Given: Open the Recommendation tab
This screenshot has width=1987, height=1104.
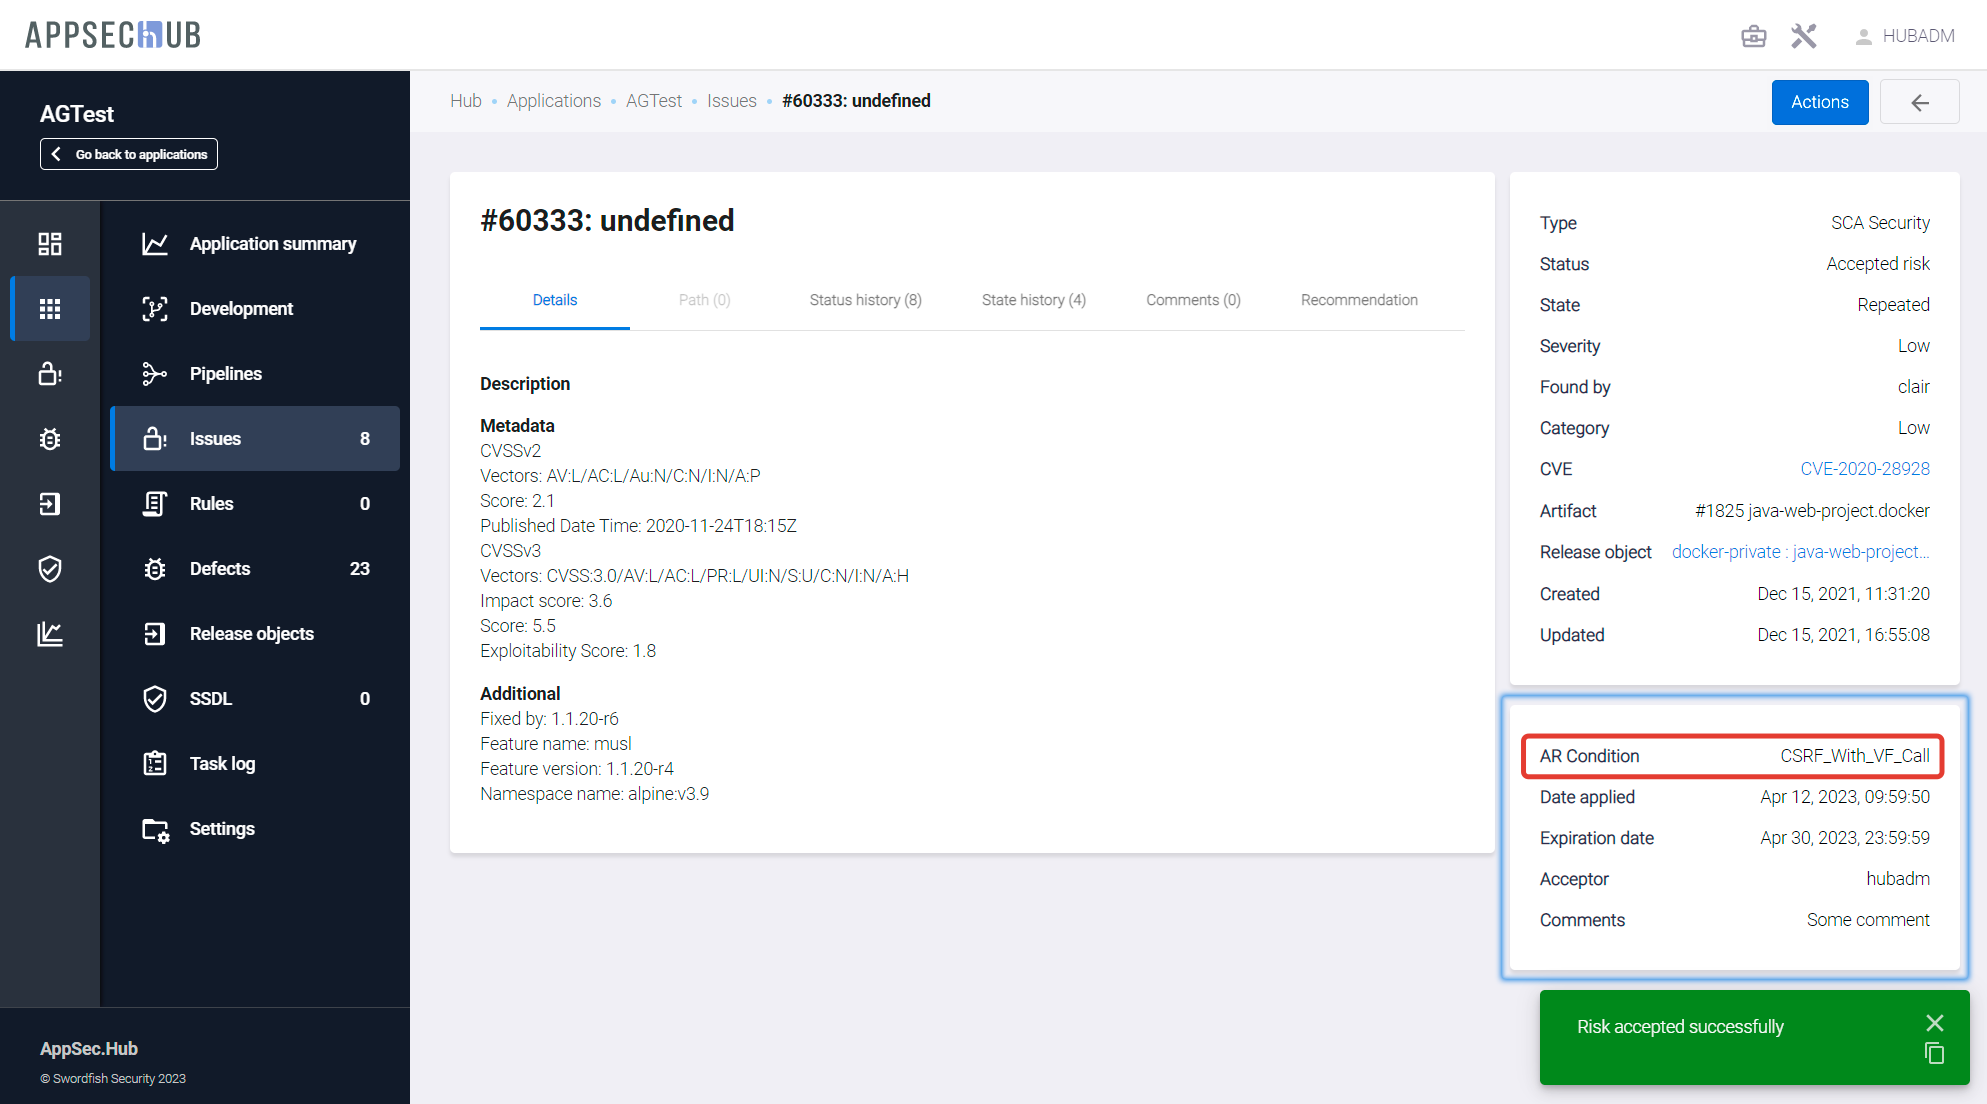Looking at the screenshot, I should pyautogui.click(x=1358, y=300).
